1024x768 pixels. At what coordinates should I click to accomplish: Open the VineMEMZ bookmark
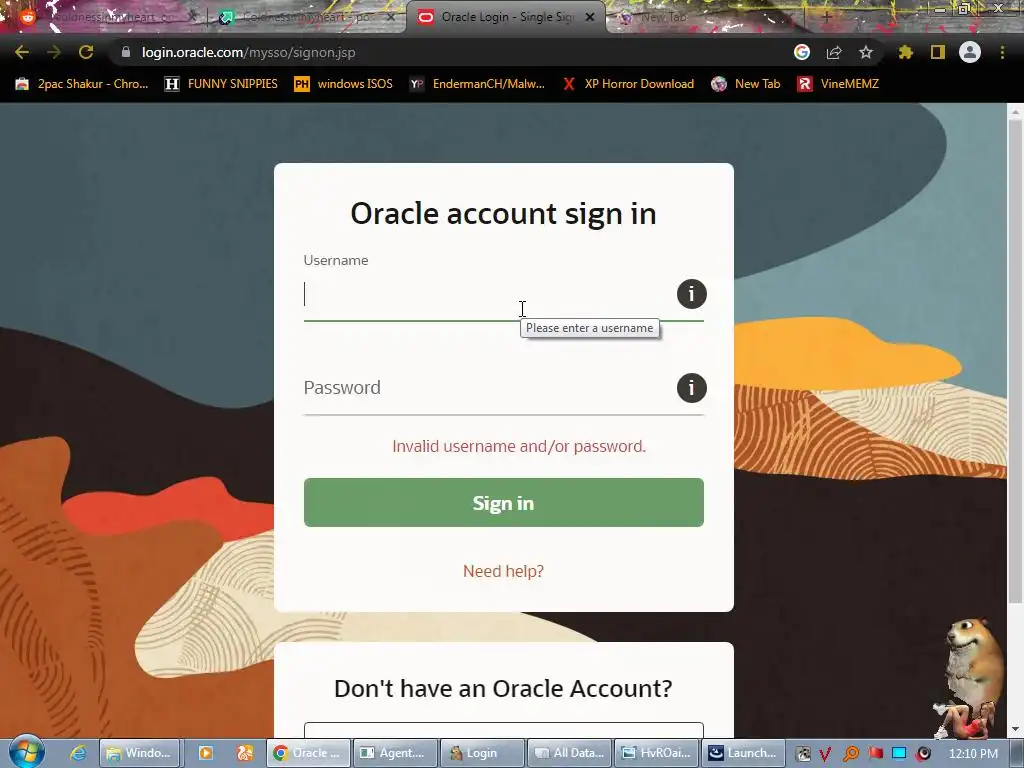coord(839,84)
